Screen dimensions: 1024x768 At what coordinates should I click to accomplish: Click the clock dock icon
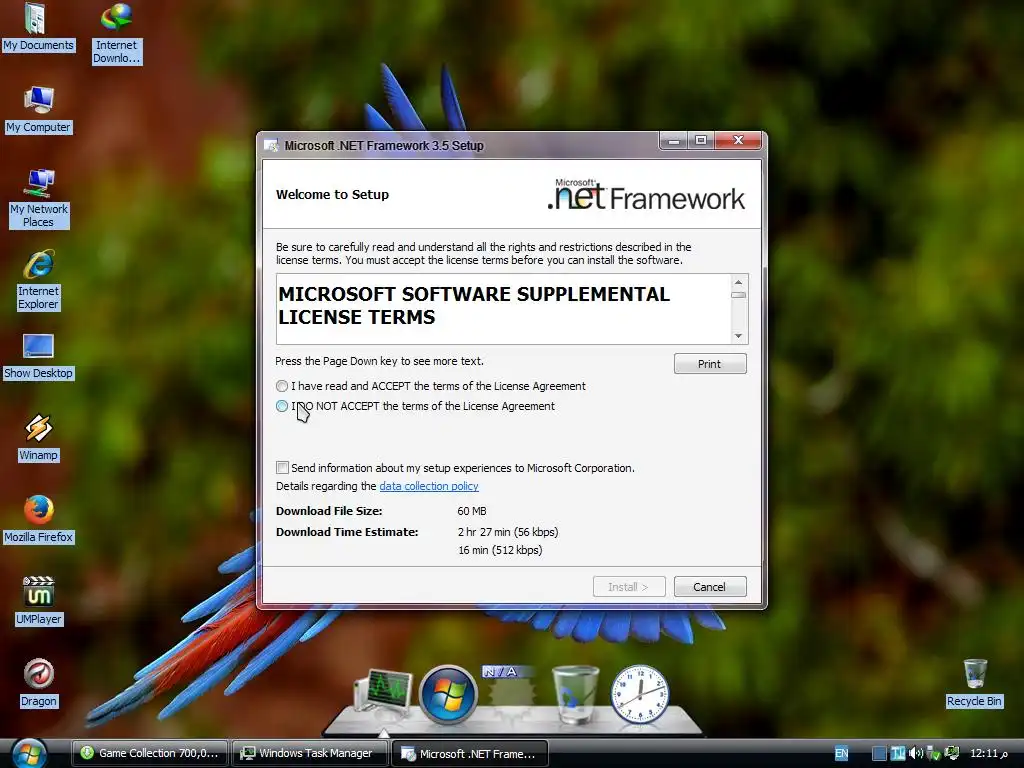click(639, 694)
